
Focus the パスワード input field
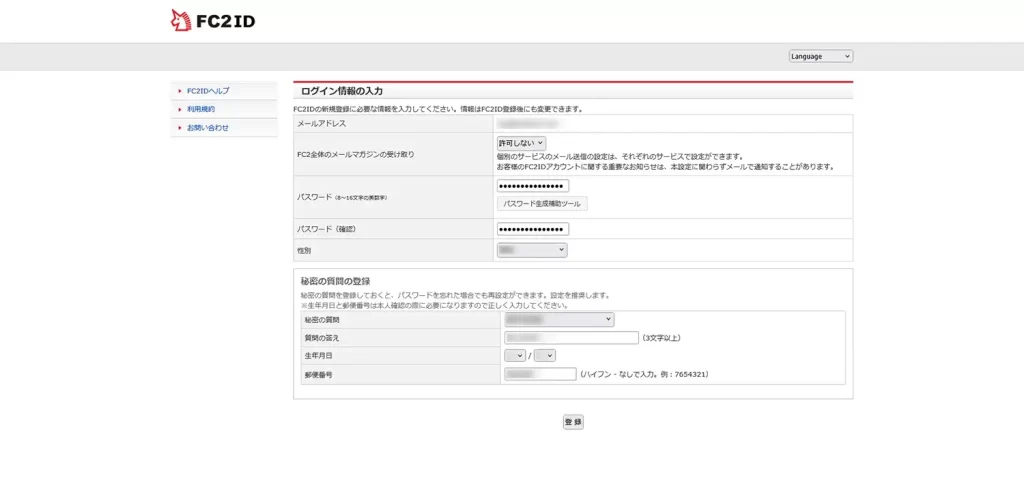pyautogui.click(x=532, y=186)
